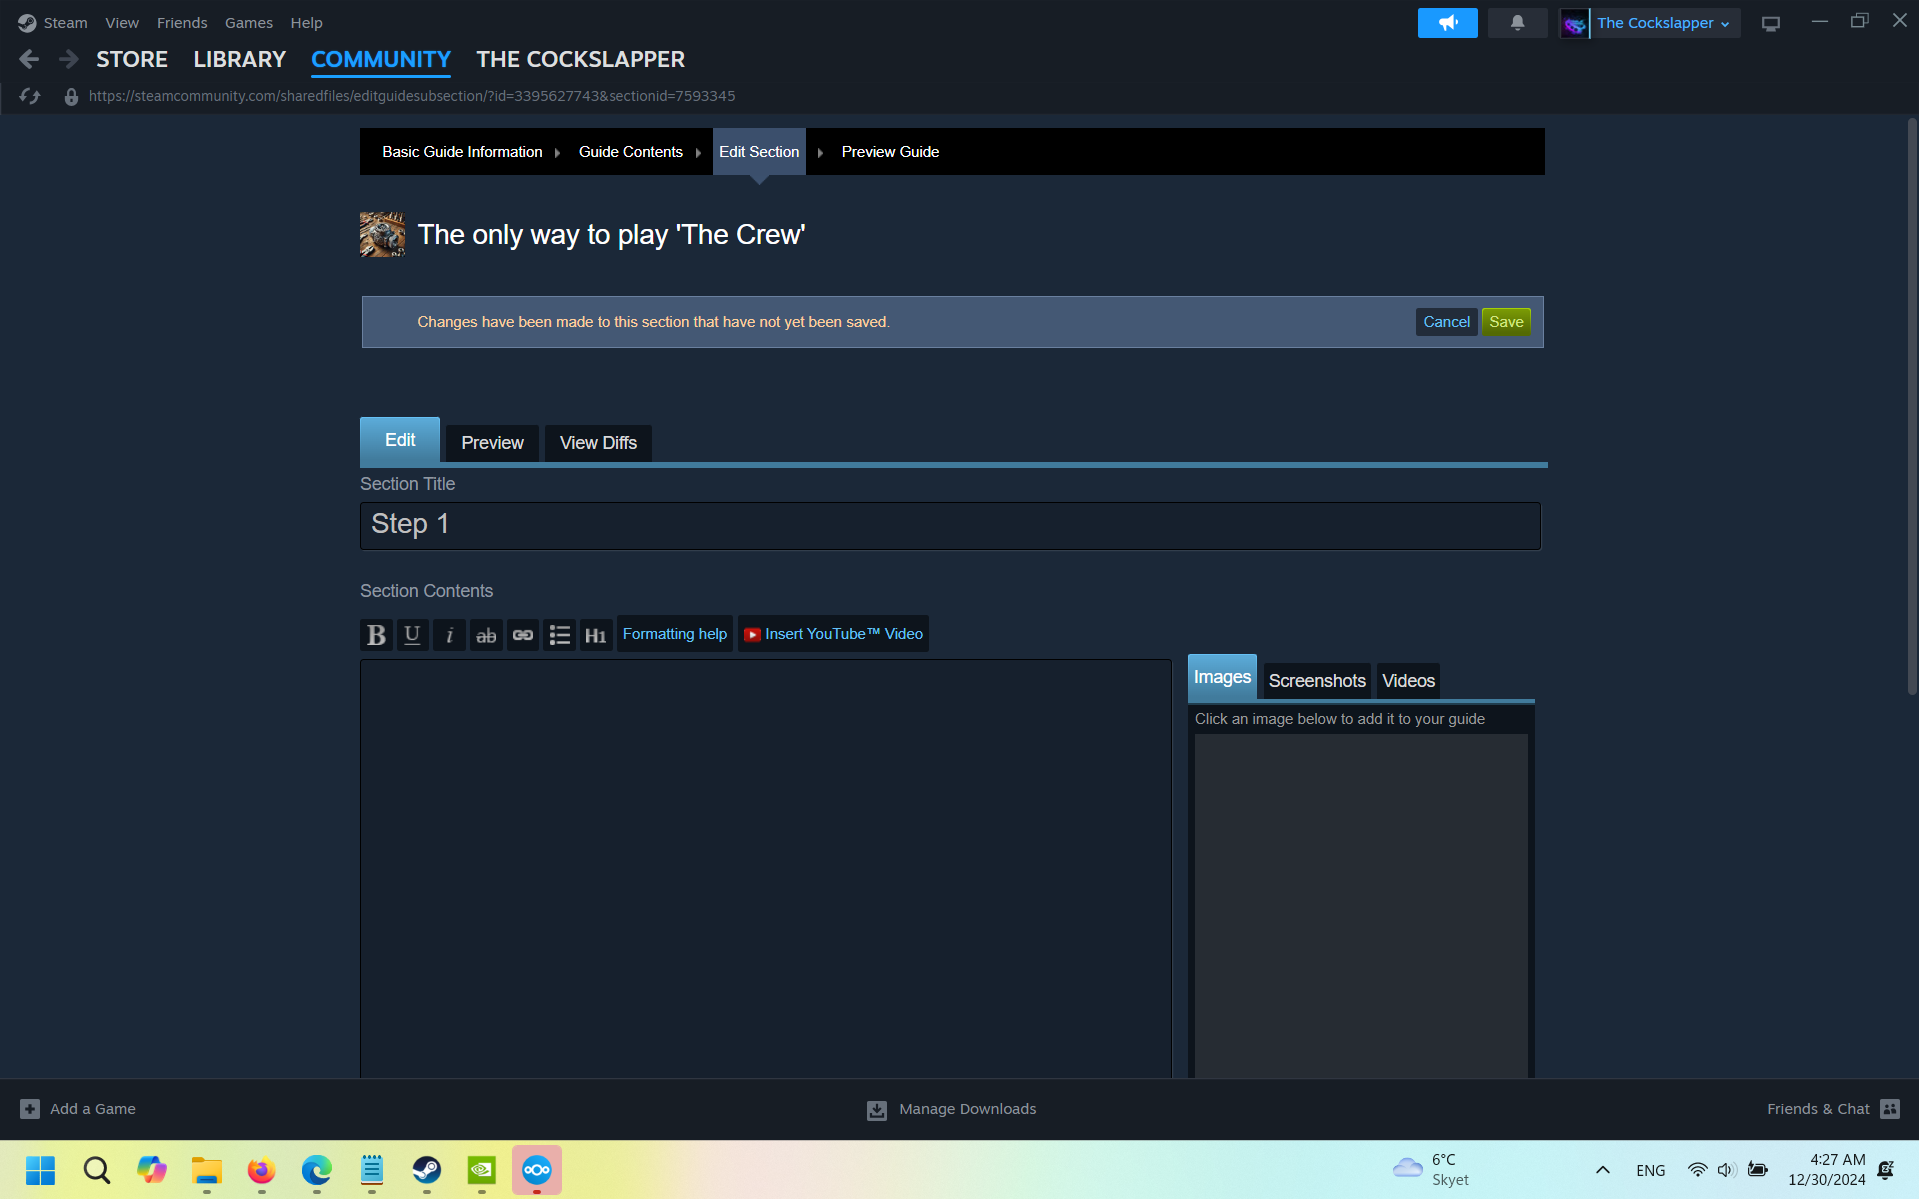1919x1199 pixels.
Task: Open THE COCKSLAPPER profile section
Action: coord(581,59)
